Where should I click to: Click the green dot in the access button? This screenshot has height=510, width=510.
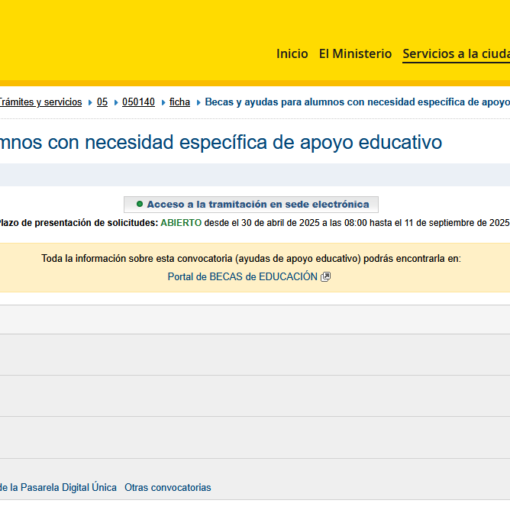click(140, 204)
